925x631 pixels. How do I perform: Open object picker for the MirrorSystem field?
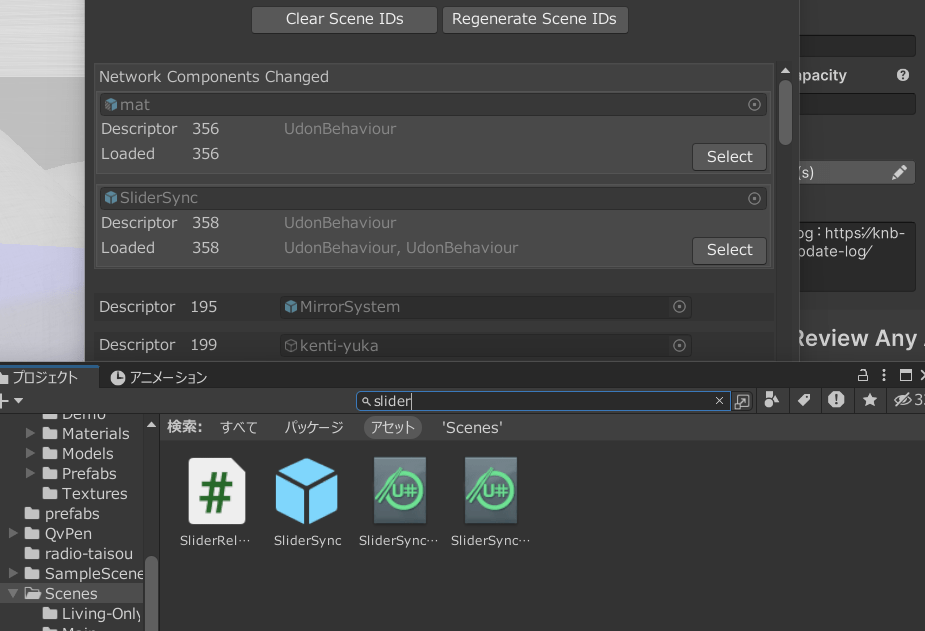pyautogui.click(x=679, y=307)
